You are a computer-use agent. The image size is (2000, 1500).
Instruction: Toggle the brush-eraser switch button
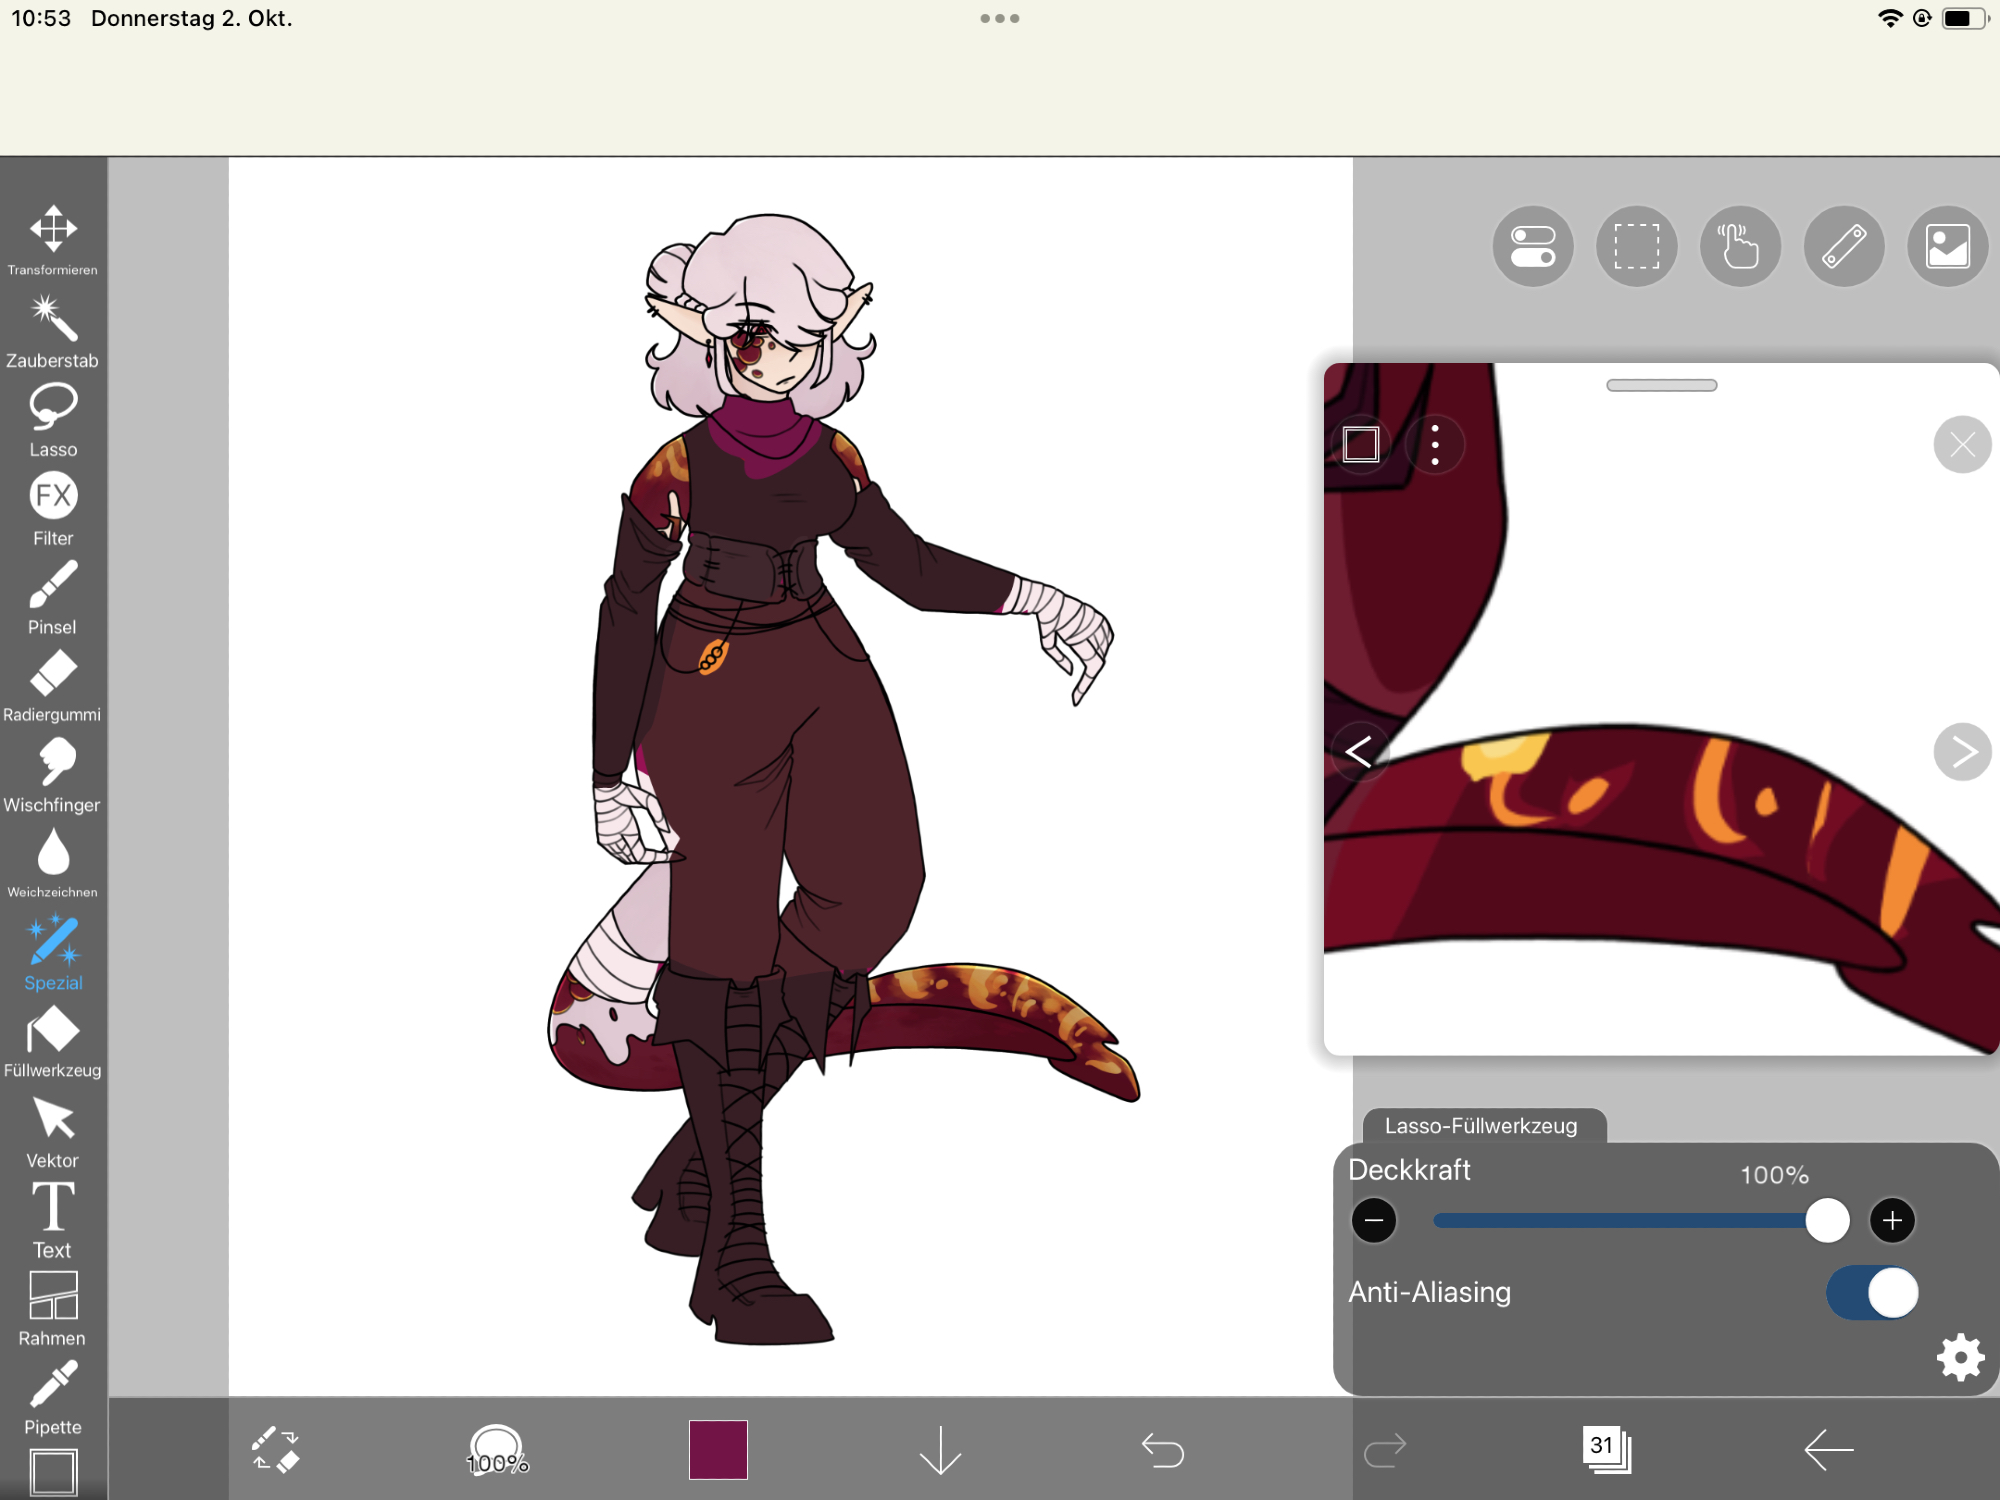[x=275, y=1450]
